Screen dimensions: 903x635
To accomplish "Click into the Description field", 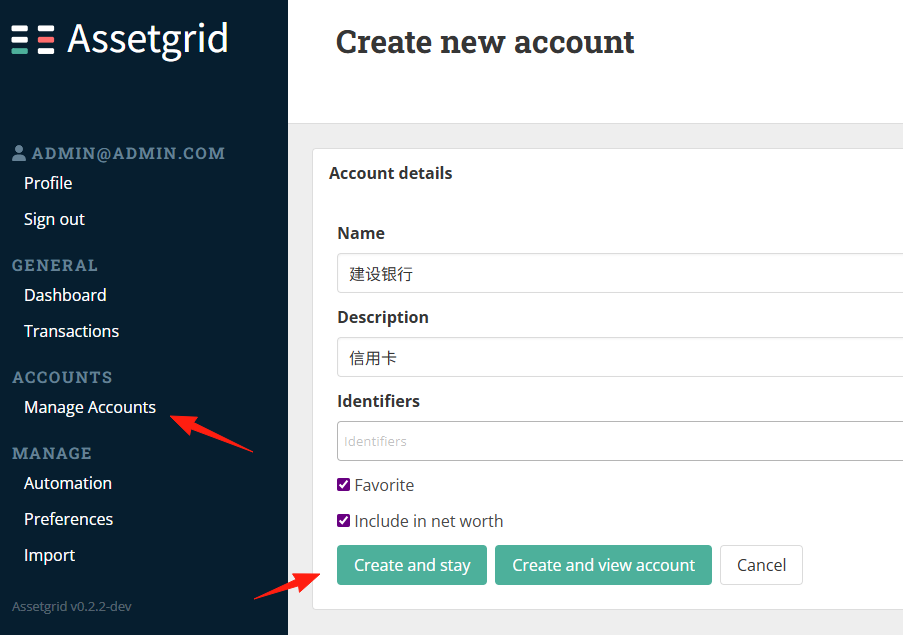I will (620, 358).
